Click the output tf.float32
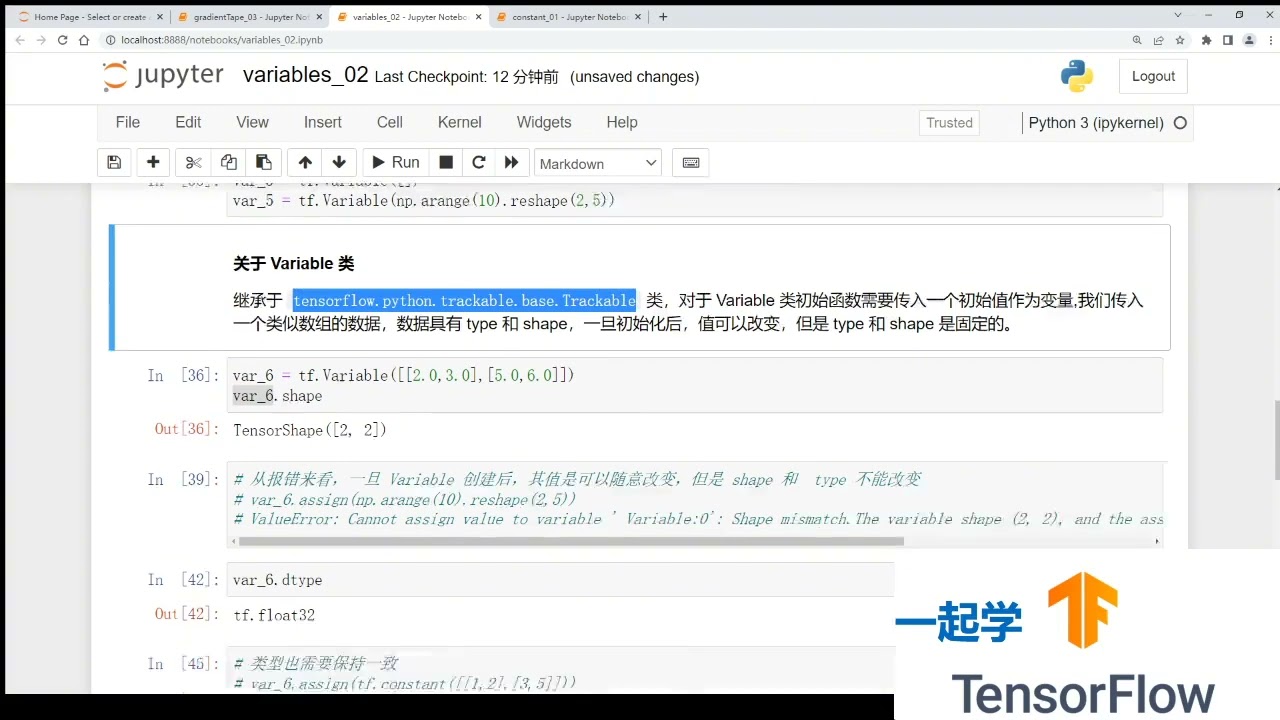This screenshot has height=720, width=1280. pyautogui.click(x=274, y=615)
